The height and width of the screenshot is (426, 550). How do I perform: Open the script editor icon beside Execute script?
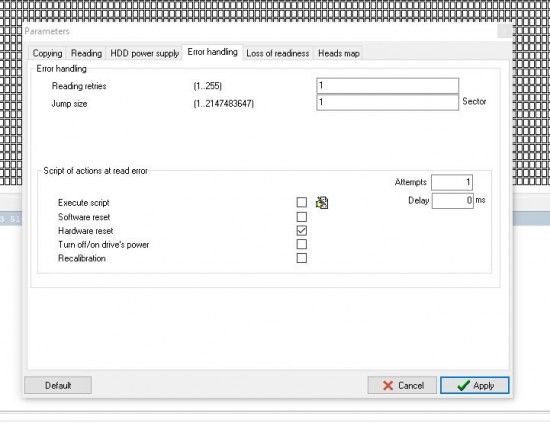(322, 202)
